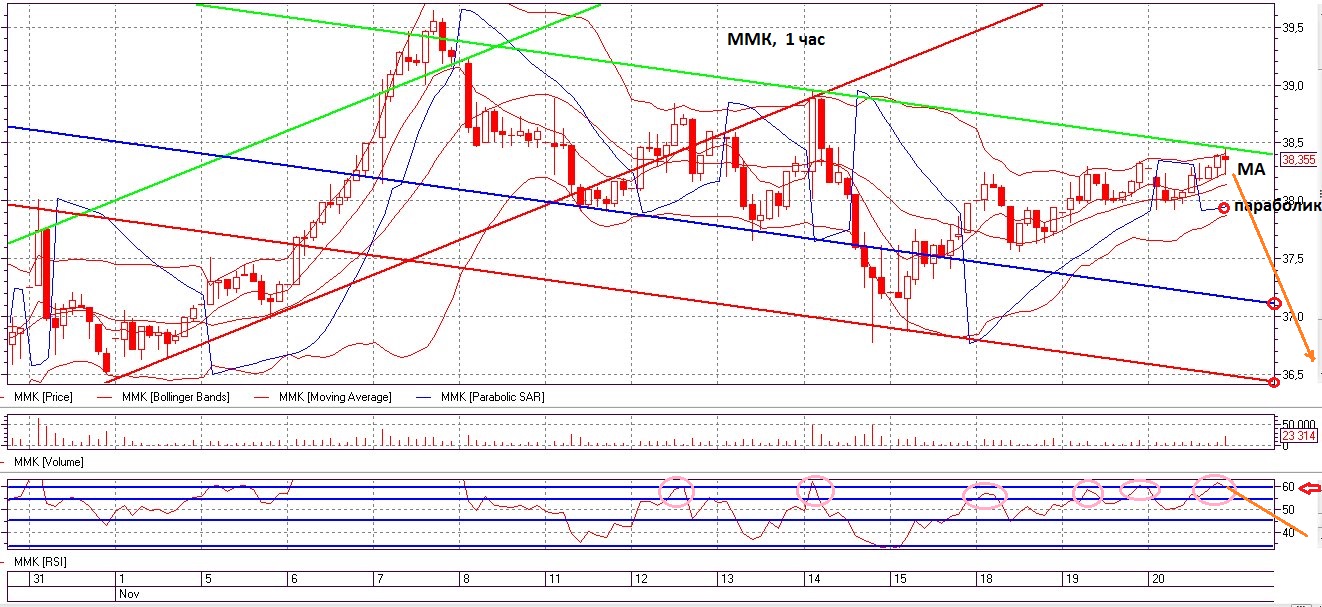Select date 31 on the time axis
The width and height of the screenshot is (1322, 607).
[x=40, y=579]
